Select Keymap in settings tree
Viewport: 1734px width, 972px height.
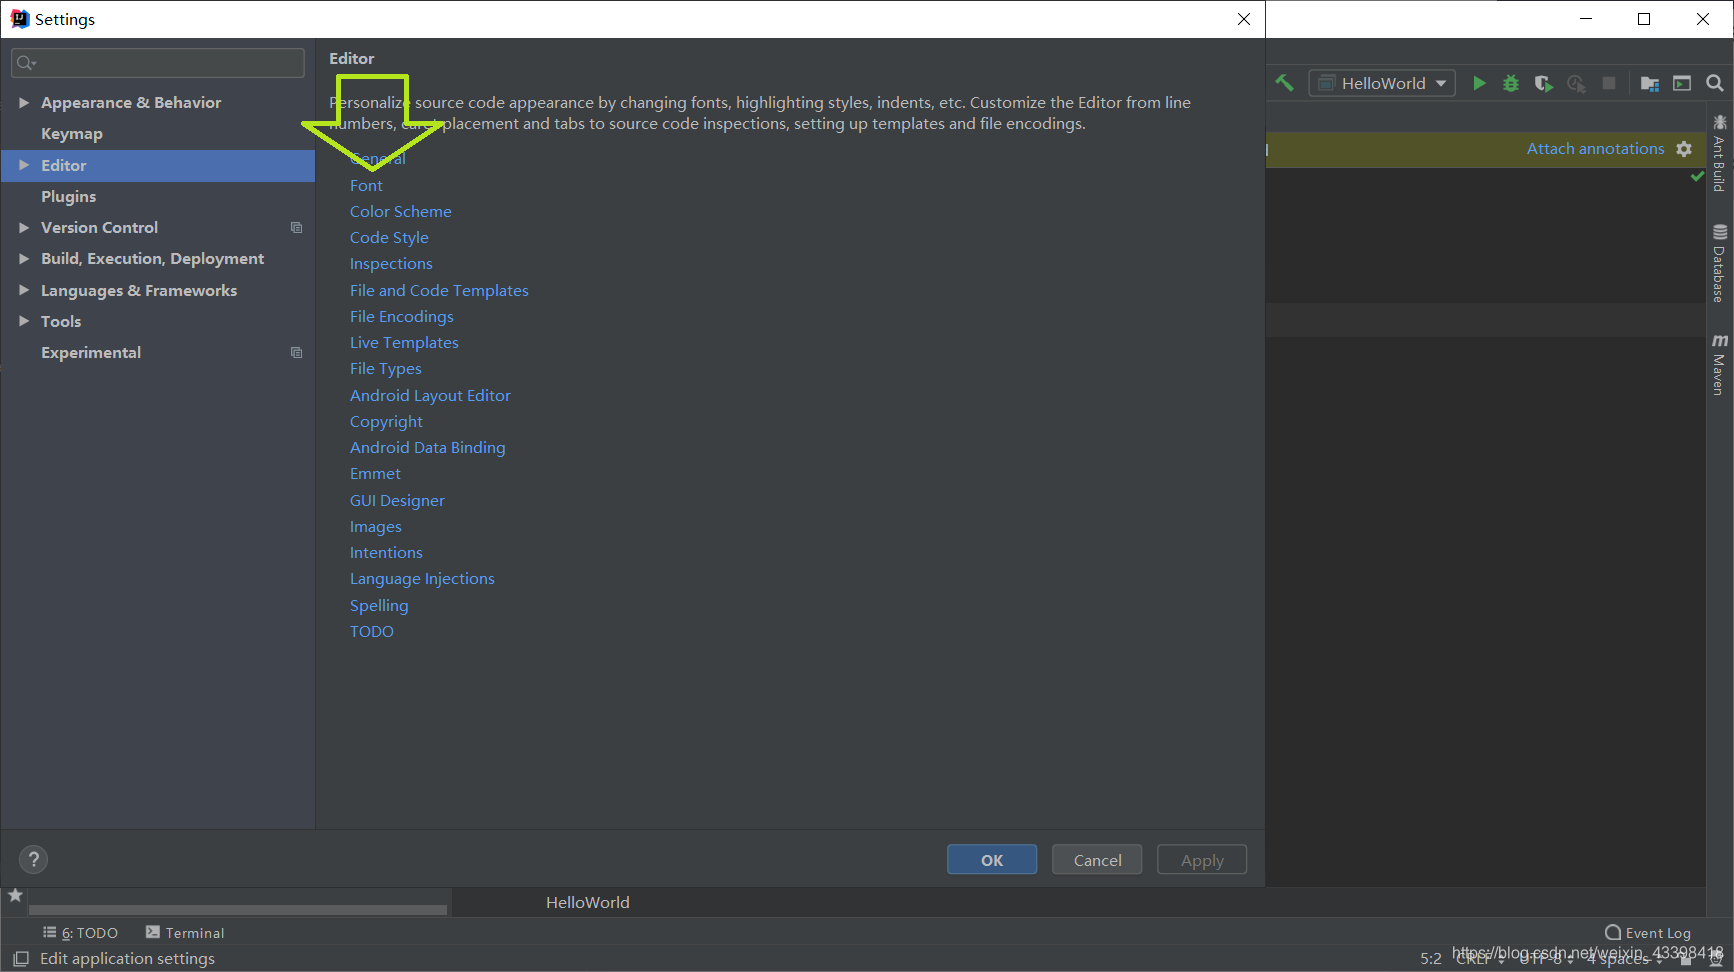point(72,134)
